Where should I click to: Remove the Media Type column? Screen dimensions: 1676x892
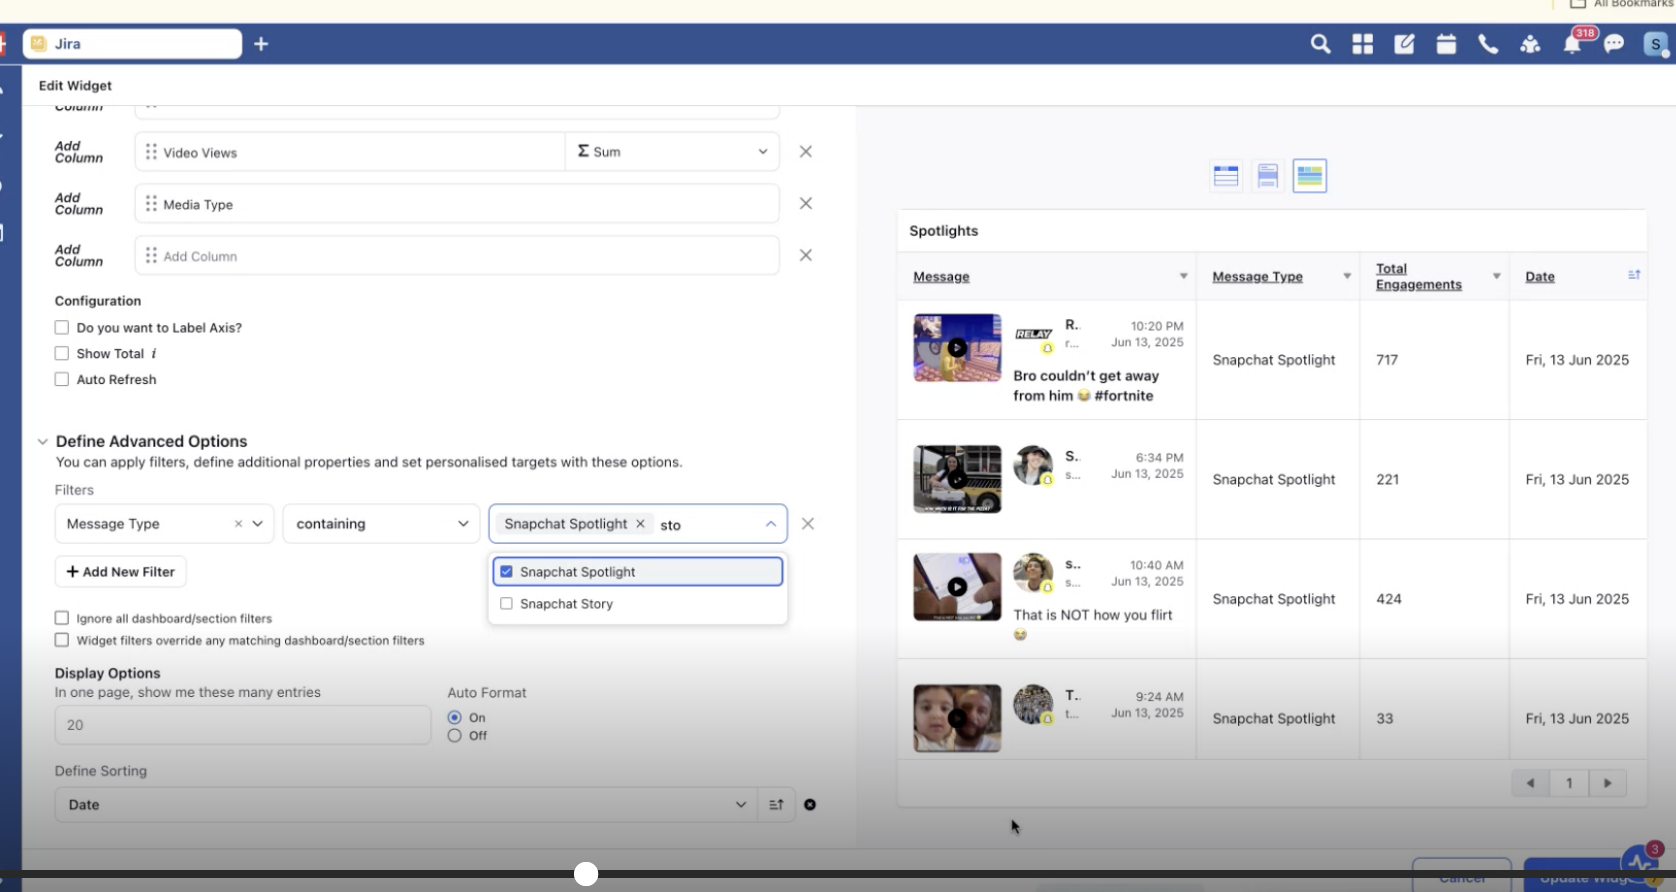coord(806,204)
